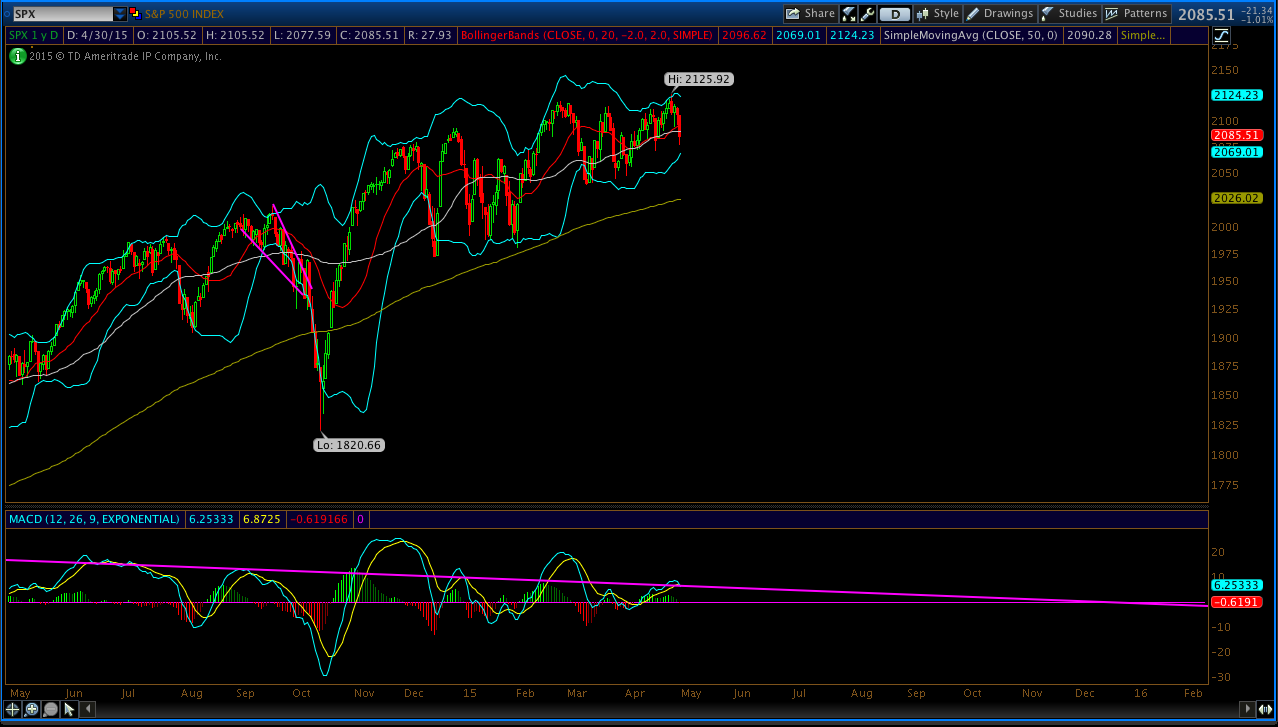Open the Drawings dropdown menu

(x=1000, y=14)
